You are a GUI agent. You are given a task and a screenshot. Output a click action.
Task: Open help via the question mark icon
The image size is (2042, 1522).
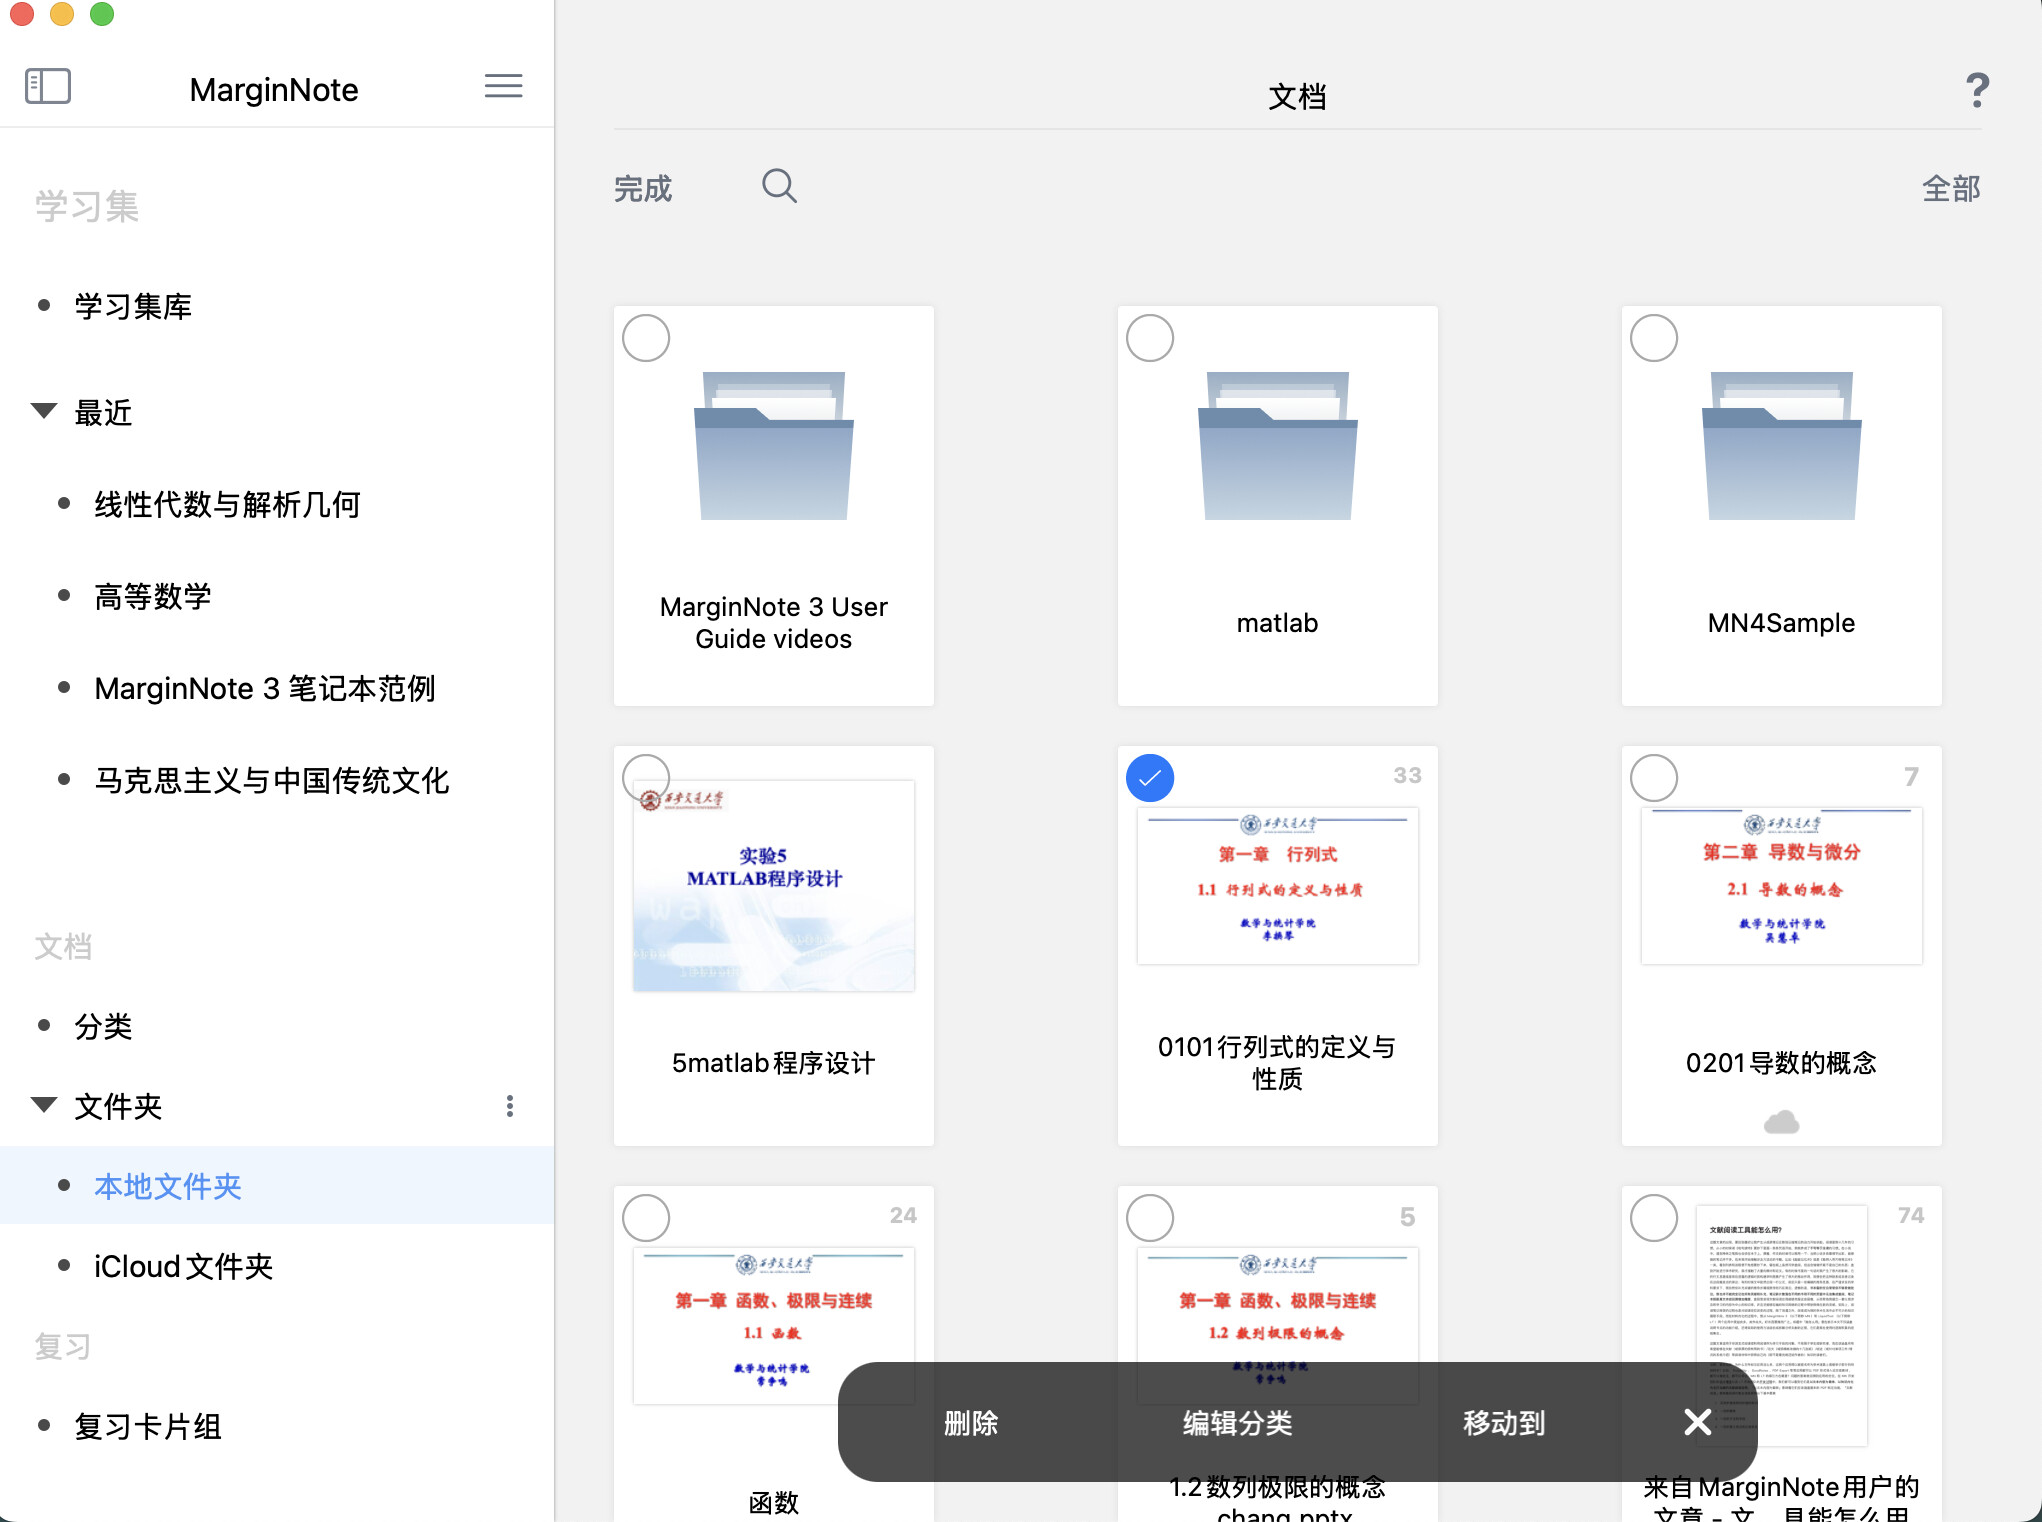tap(1977, 91)
